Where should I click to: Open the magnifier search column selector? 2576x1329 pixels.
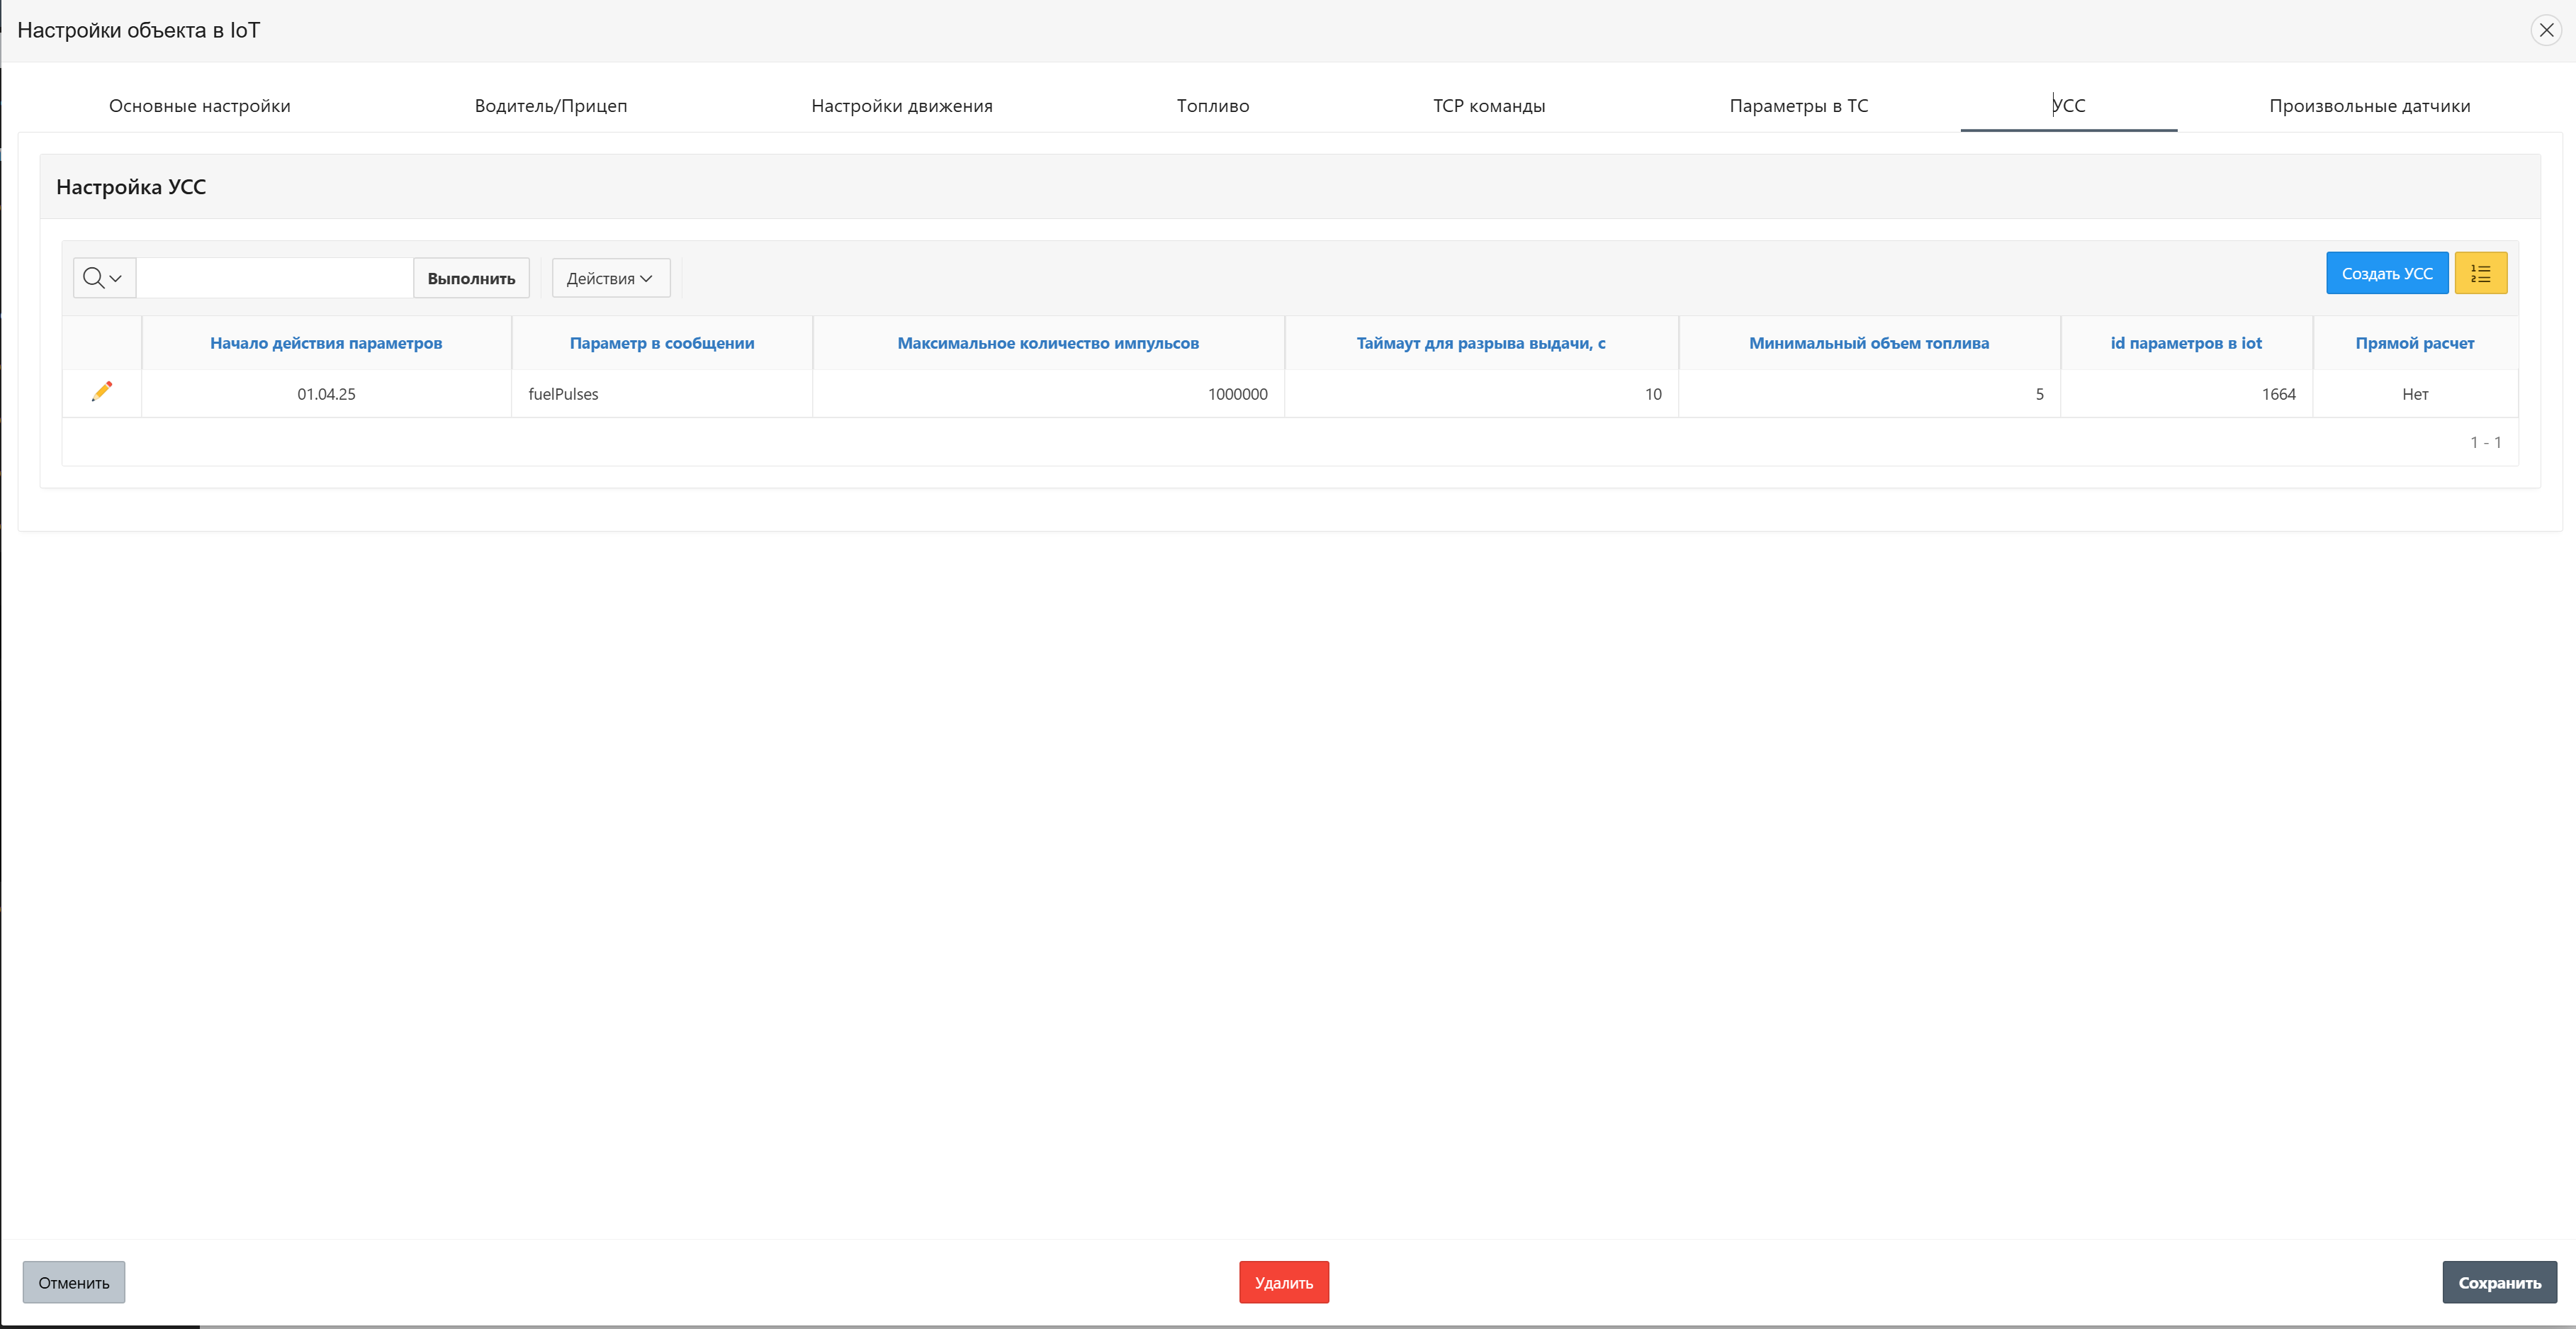(x=103, y=278)
